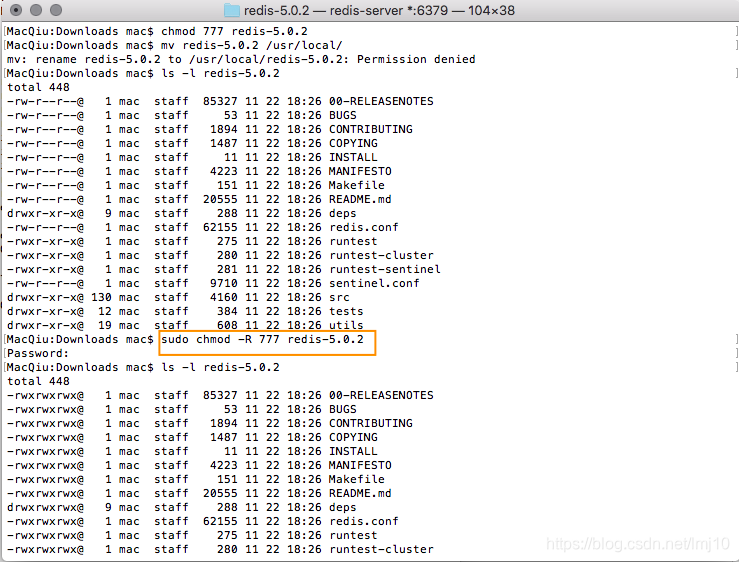Click the 'Permission denied' error text
The width and height of the screenshot is (739, 562).
(x=416, y=59)
